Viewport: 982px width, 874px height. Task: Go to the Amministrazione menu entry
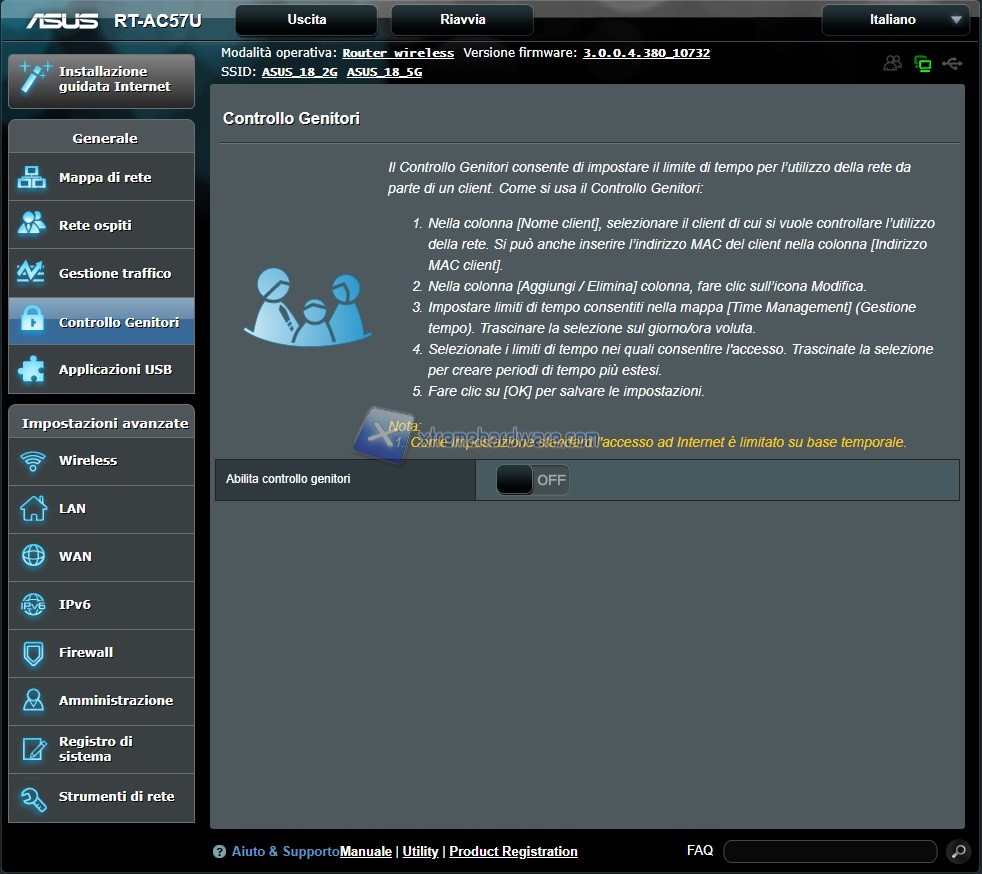[115, 701]
